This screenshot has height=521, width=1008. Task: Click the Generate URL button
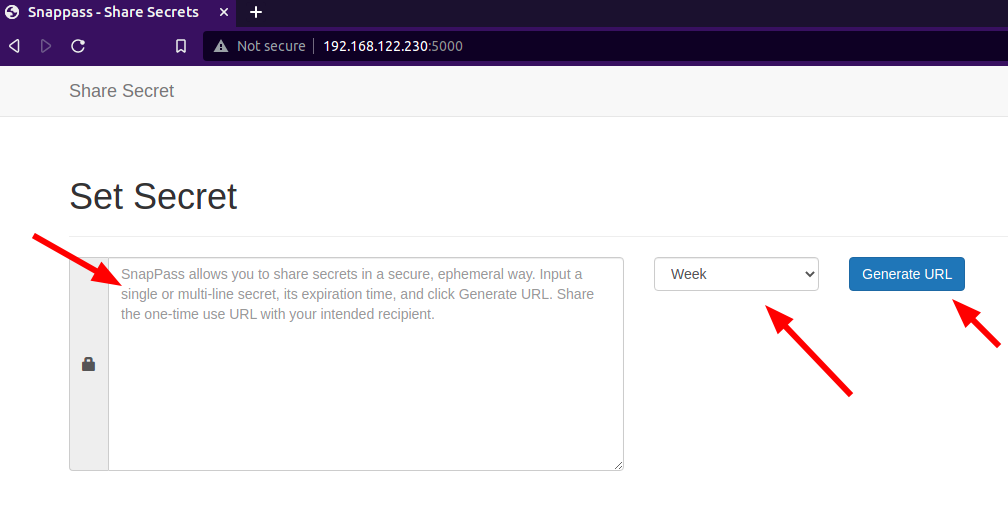(906, 274)
